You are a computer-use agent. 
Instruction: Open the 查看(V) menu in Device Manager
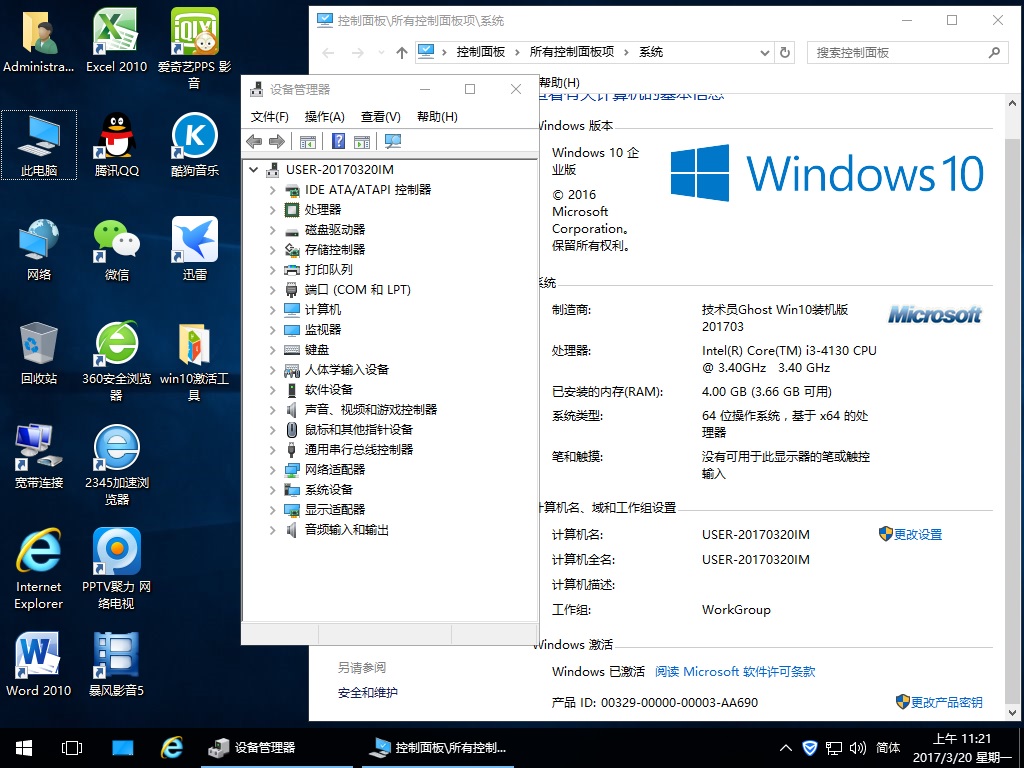(381, 117)
